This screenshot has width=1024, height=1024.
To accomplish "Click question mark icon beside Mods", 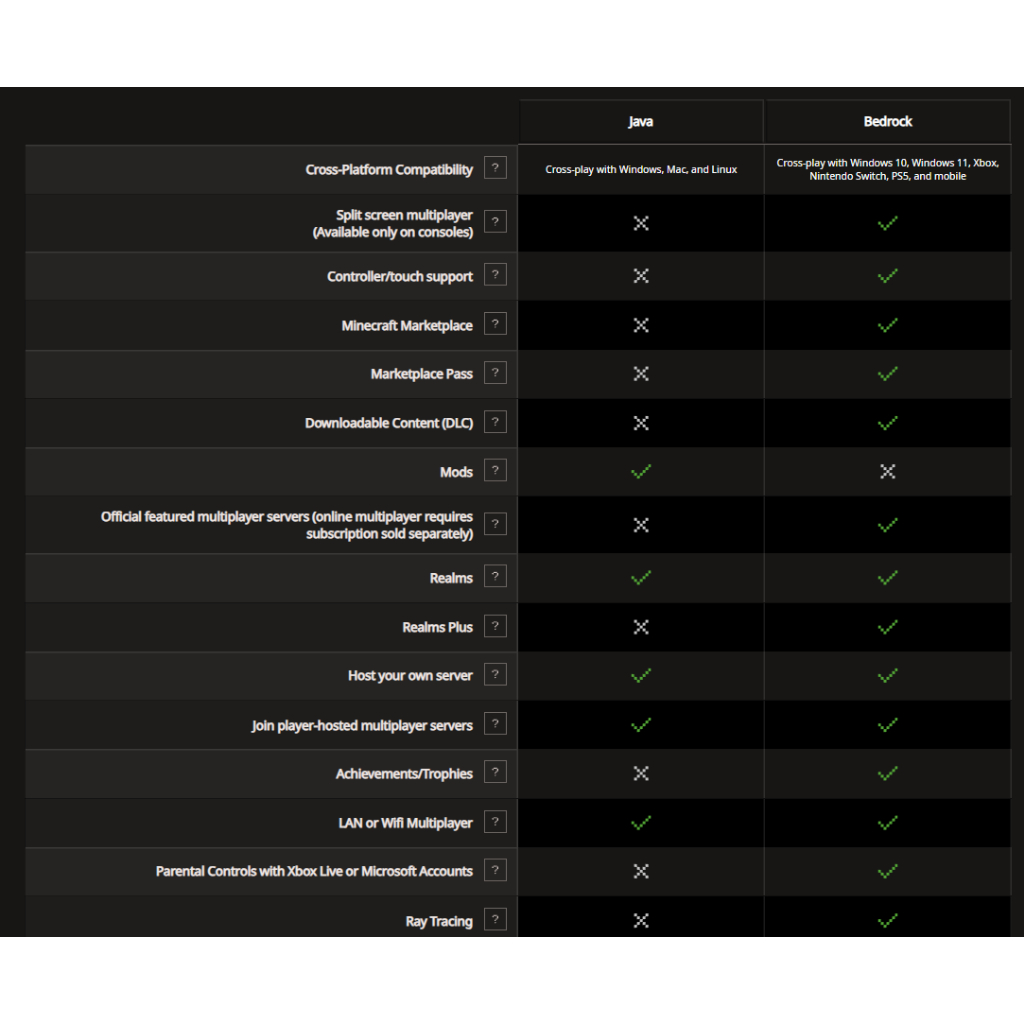I will (495, 471).
